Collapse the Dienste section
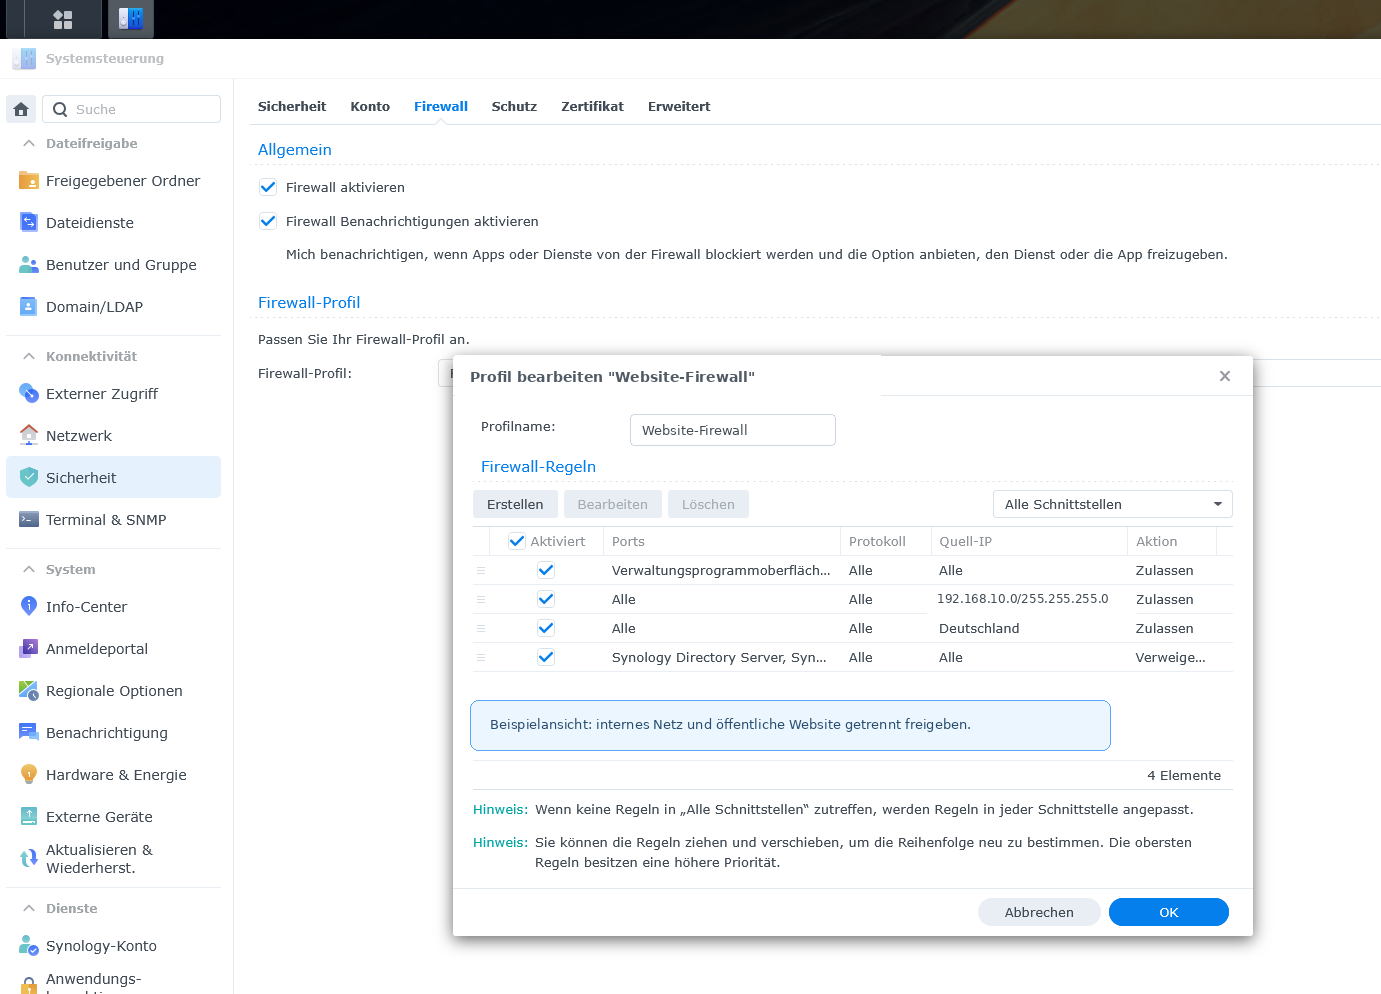 (x=29, y=909)
